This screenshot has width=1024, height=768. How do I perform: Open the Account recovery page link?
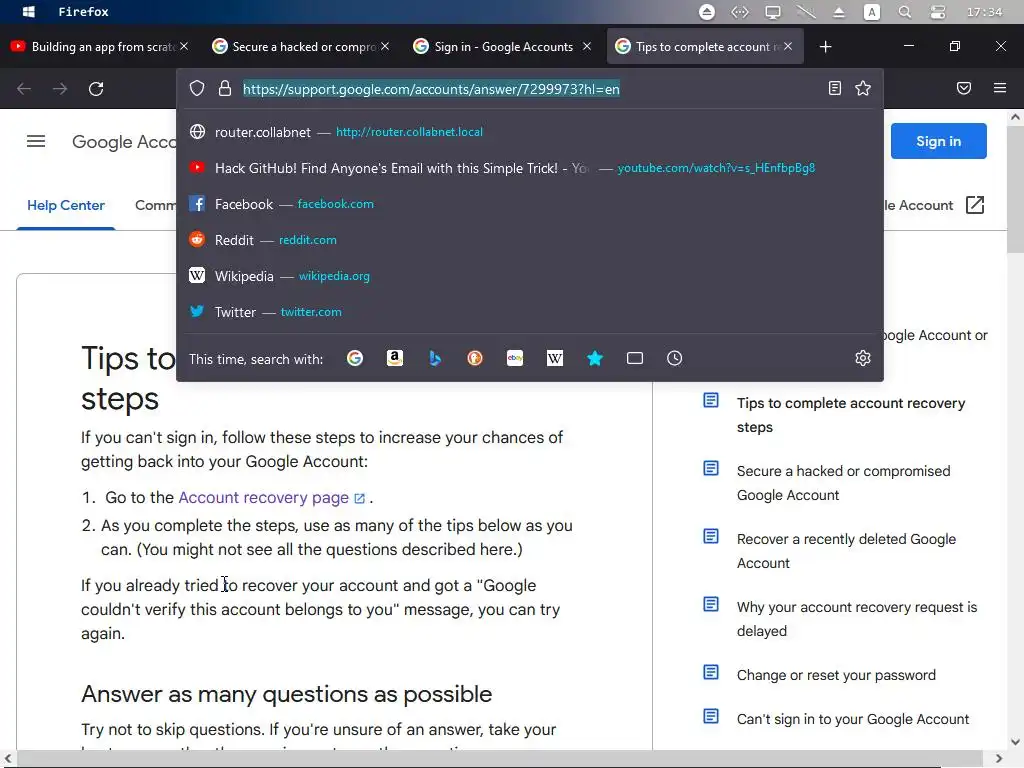(x=271, y=498)
